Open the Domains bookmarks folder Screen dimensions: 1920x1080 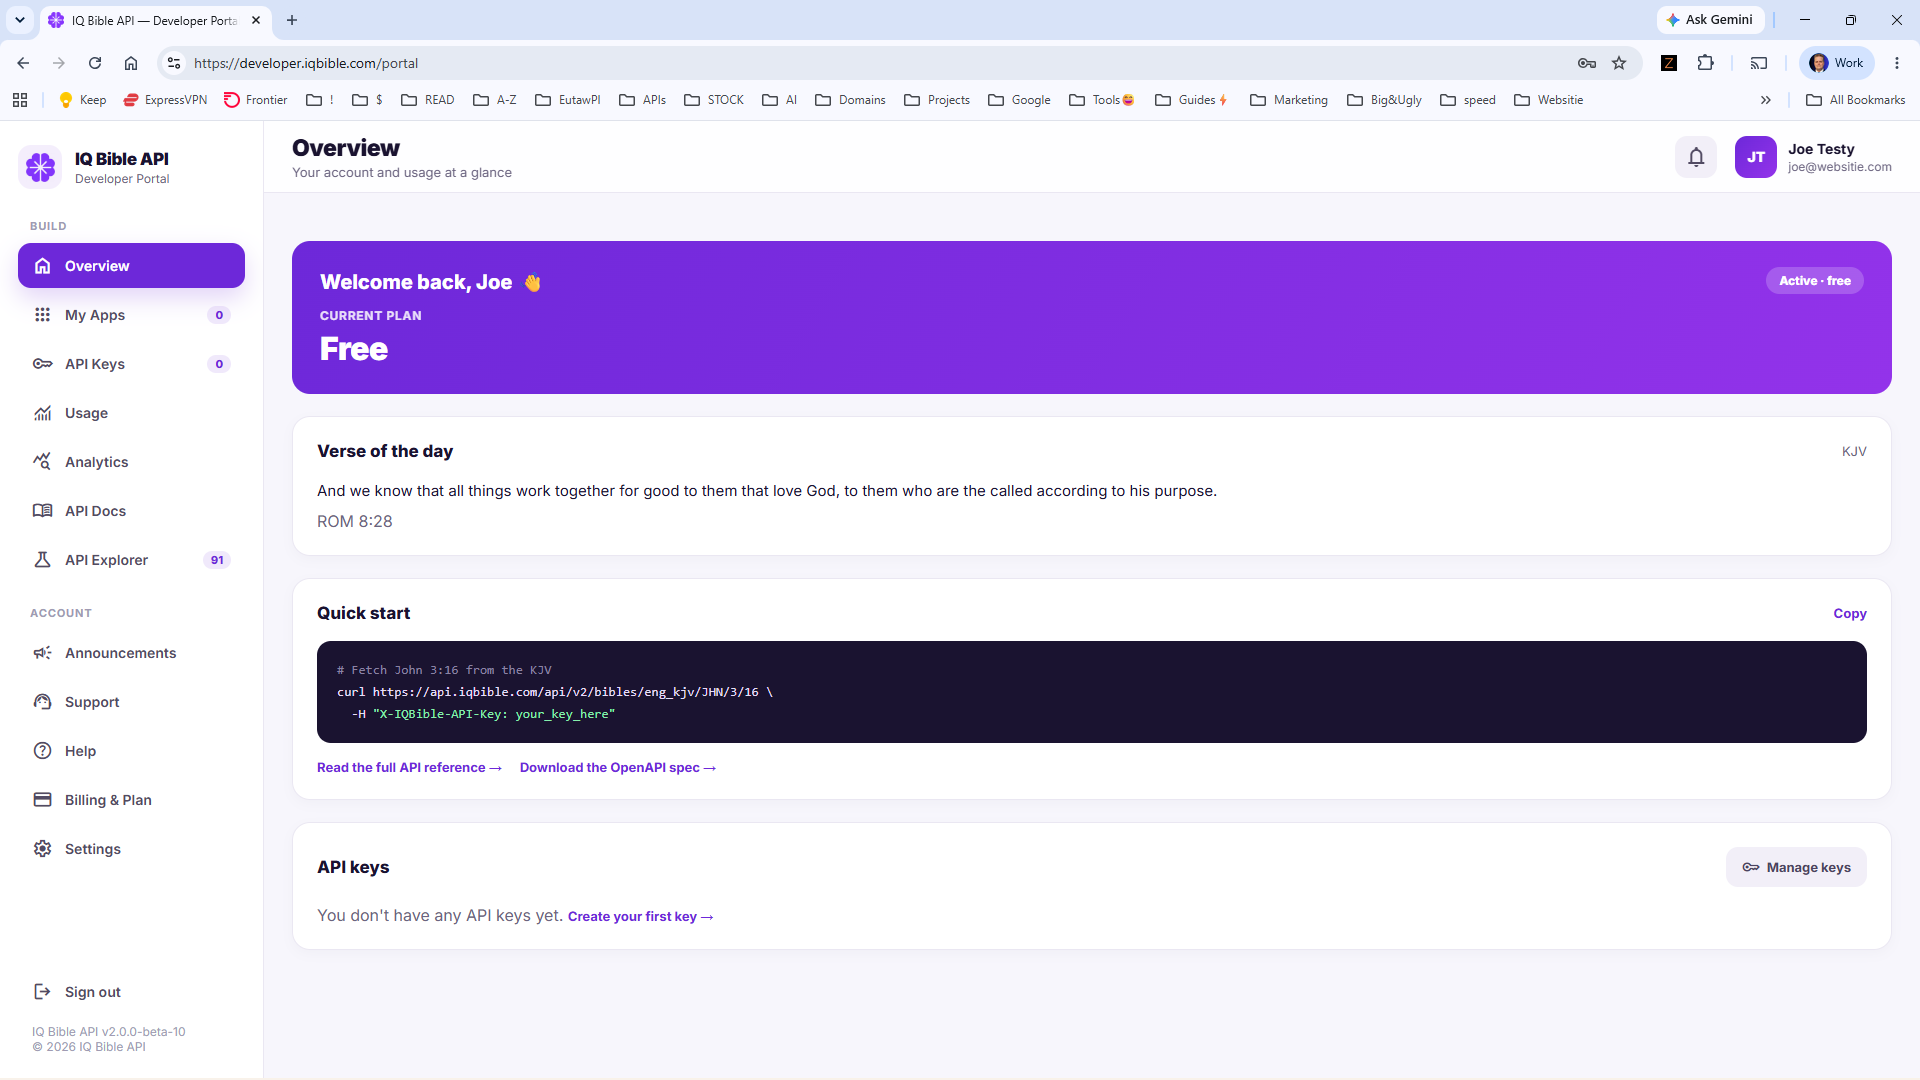(851, 100)
